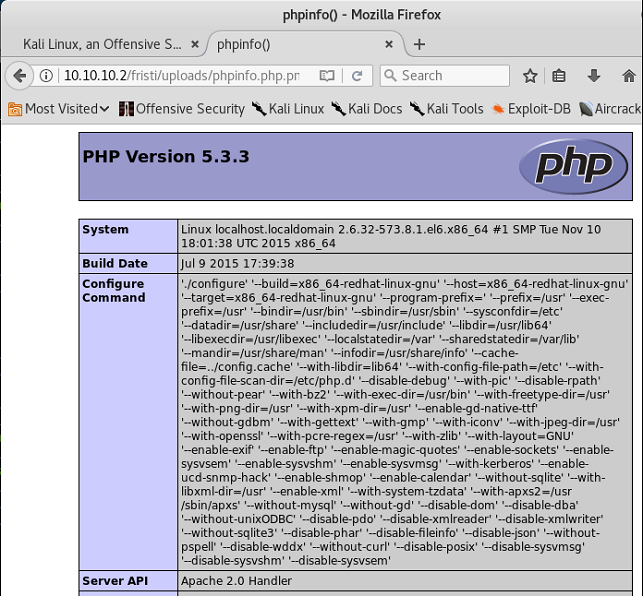This screenshot has height=596, width=643.
Task: Reload the current page
Action: [357, 75]
